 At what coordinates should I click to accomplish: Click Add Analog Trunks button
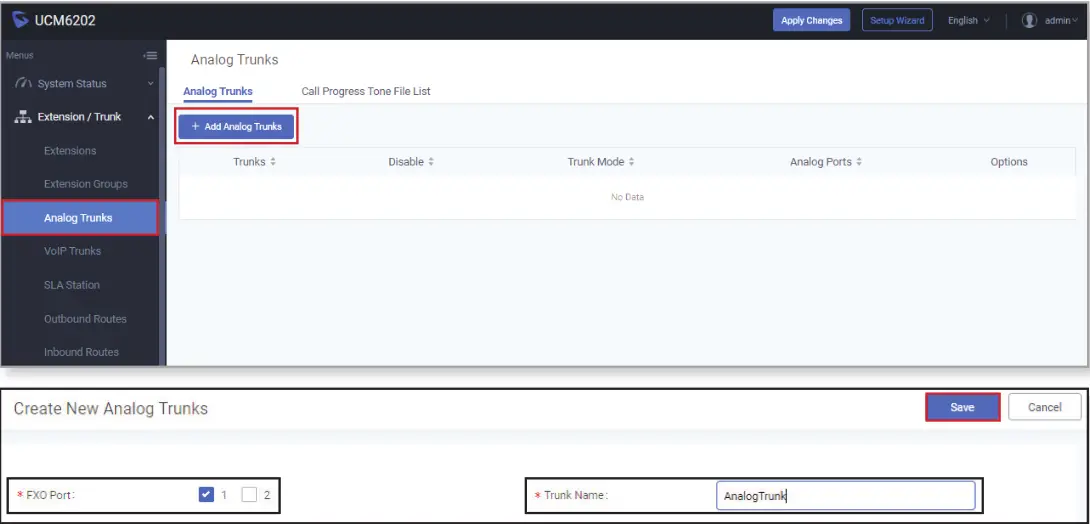[236, 126]
